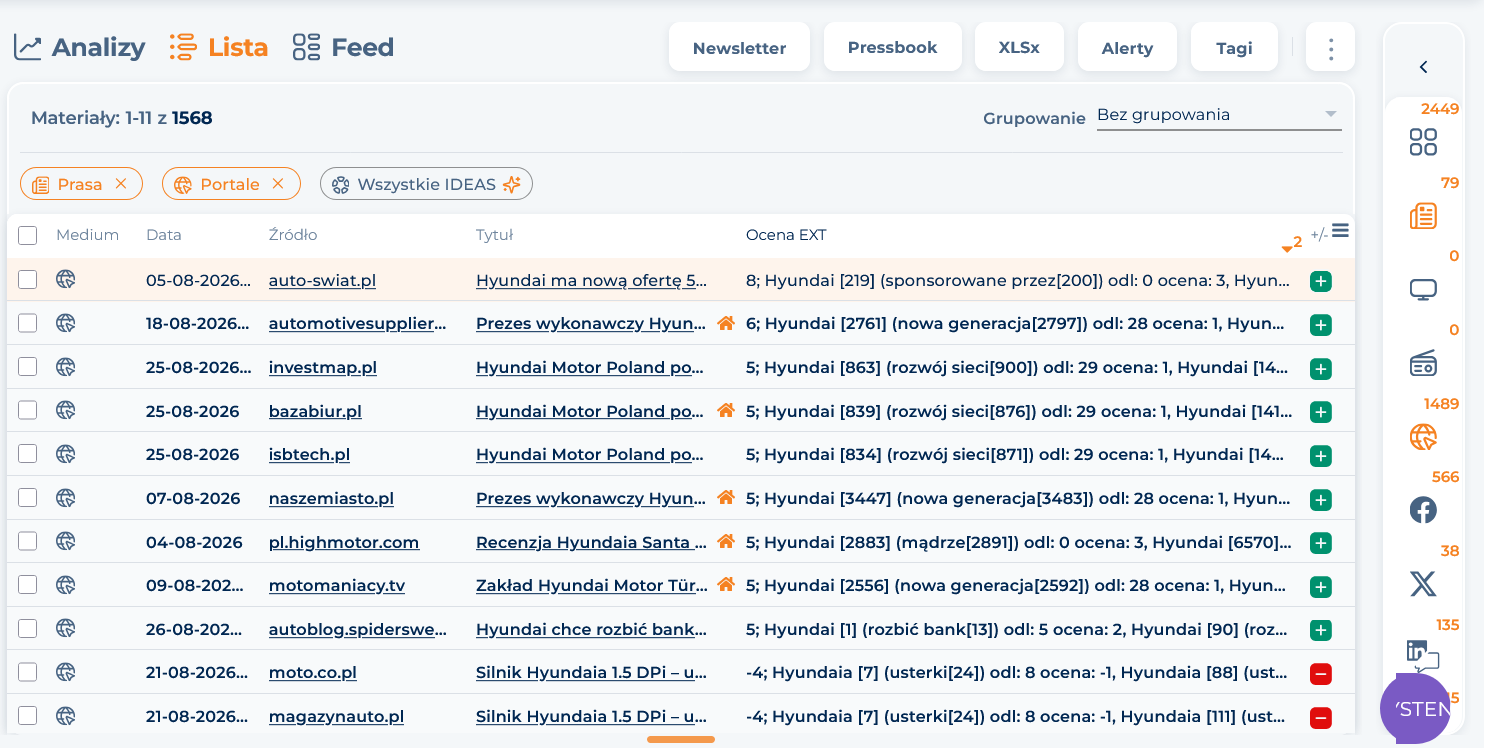Open the Alerty button
Image resolution: width=1485 pixels, height=748 pixels.
click(1127, 48)
